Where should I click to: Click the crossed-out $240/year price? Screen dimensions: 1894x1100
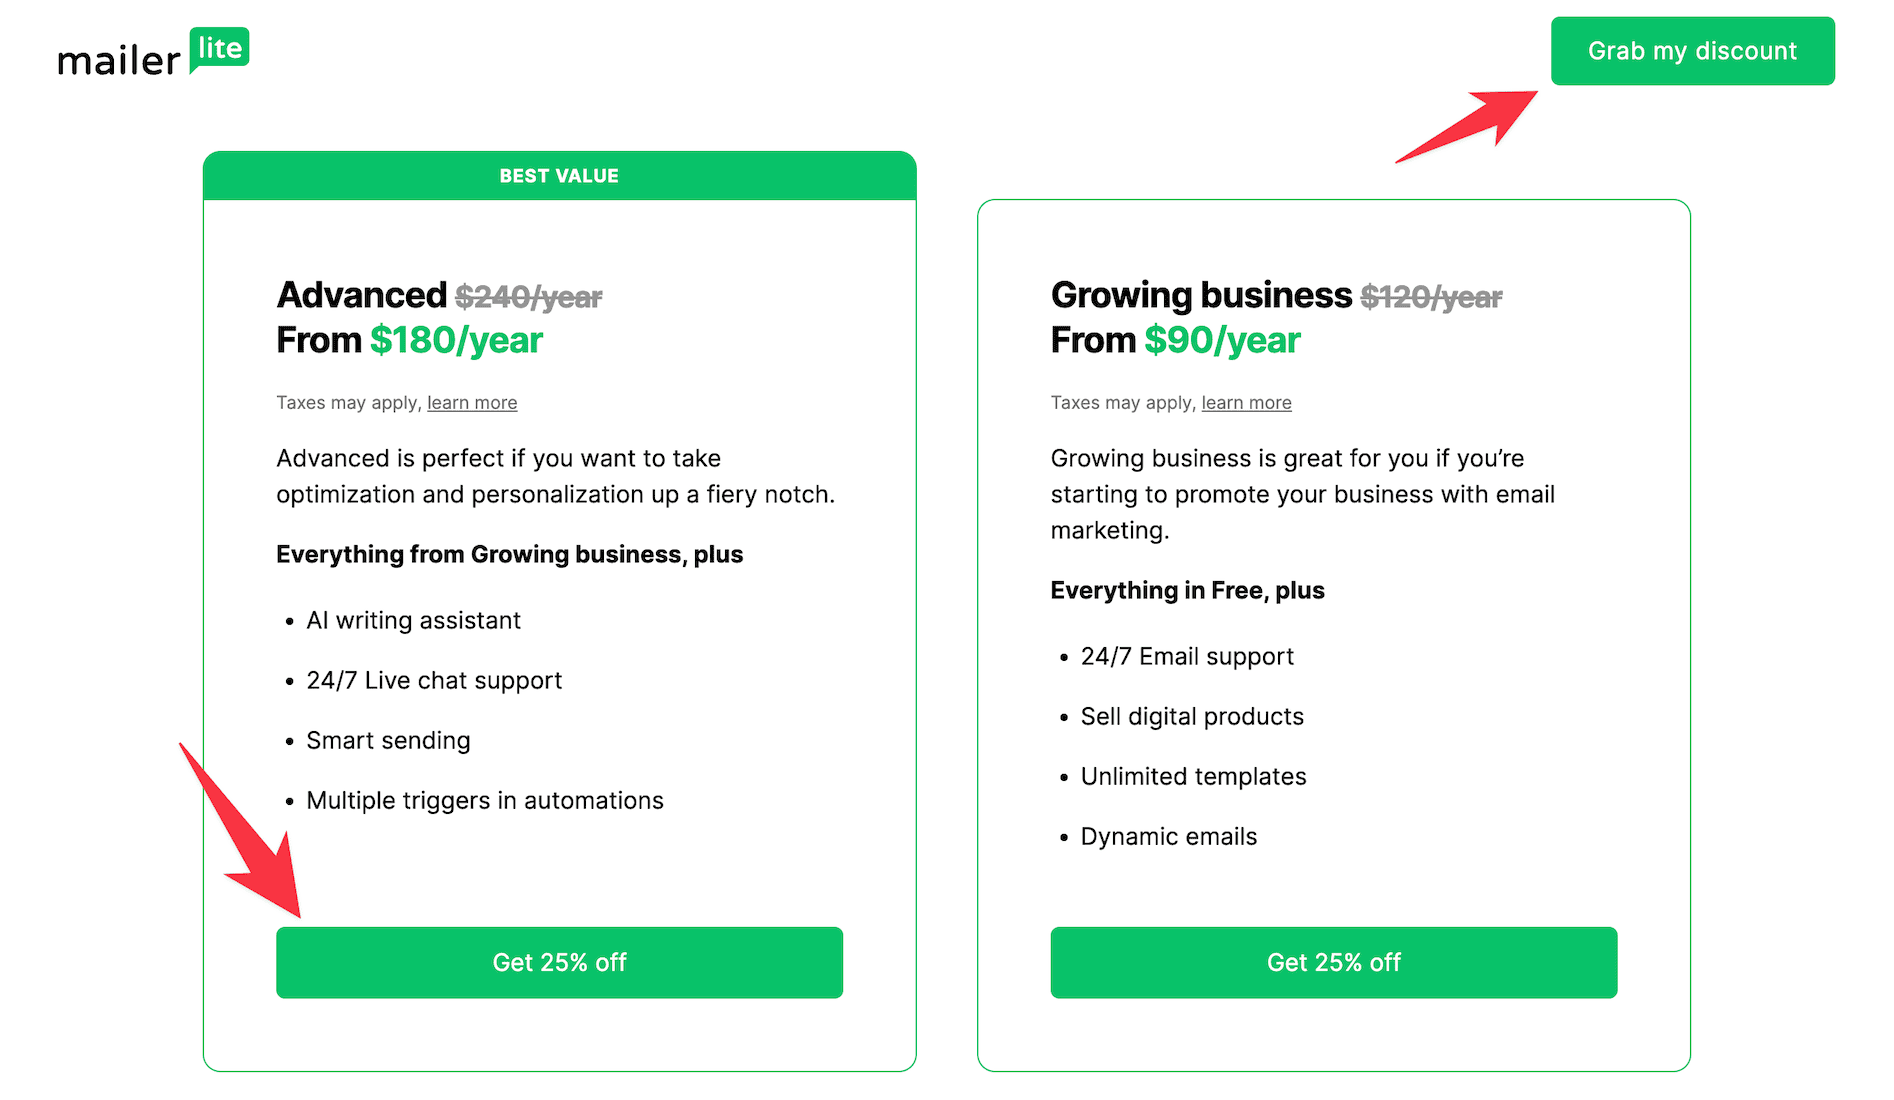tap(529, 297)
